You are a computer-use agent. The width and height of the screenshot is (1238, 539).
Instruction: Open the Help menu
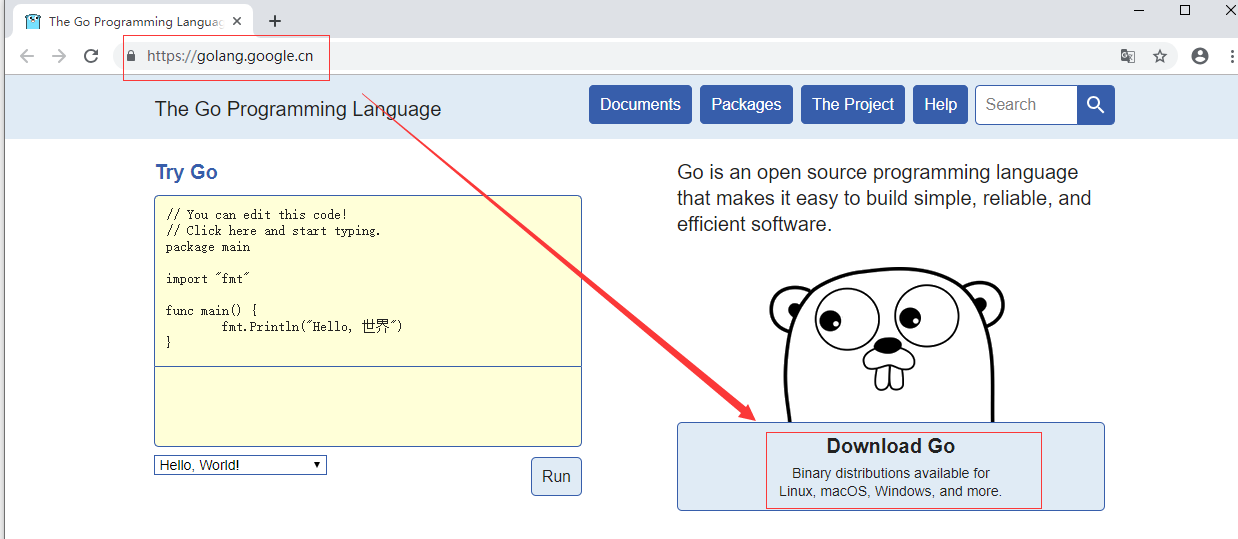[x=940, y=105]
